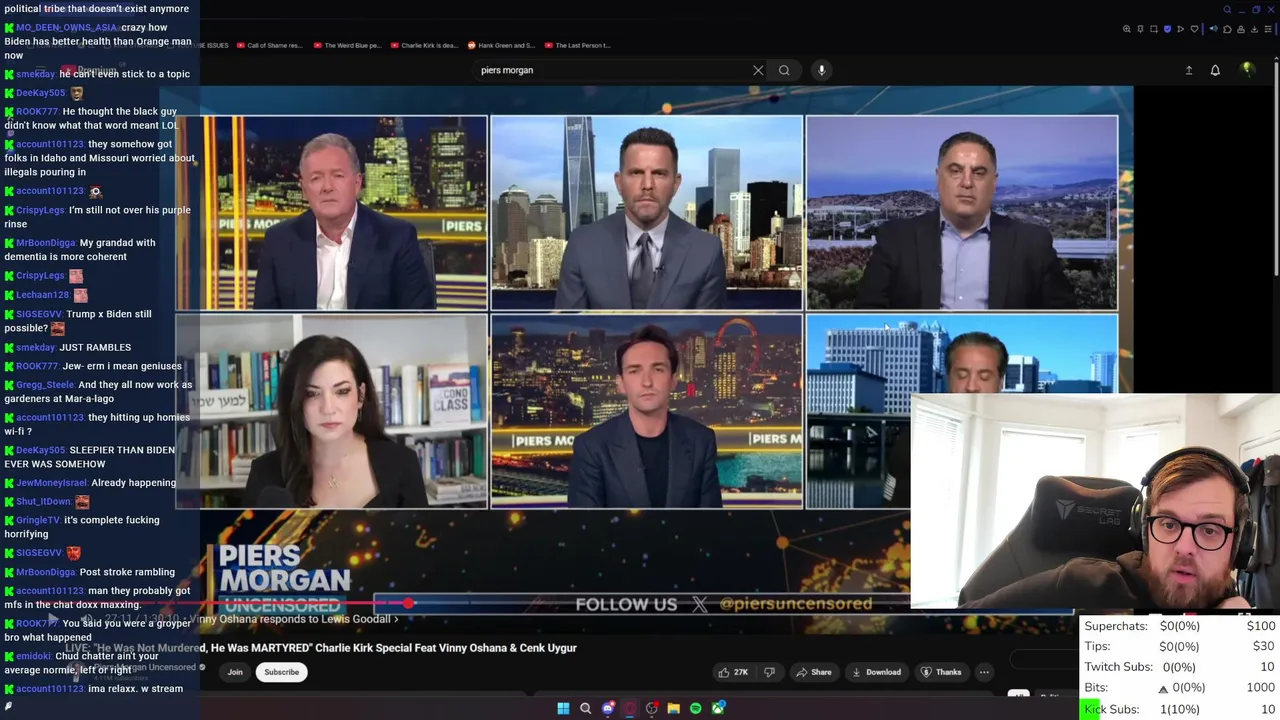Open the three-dot more actions menu

click(984, 672)
